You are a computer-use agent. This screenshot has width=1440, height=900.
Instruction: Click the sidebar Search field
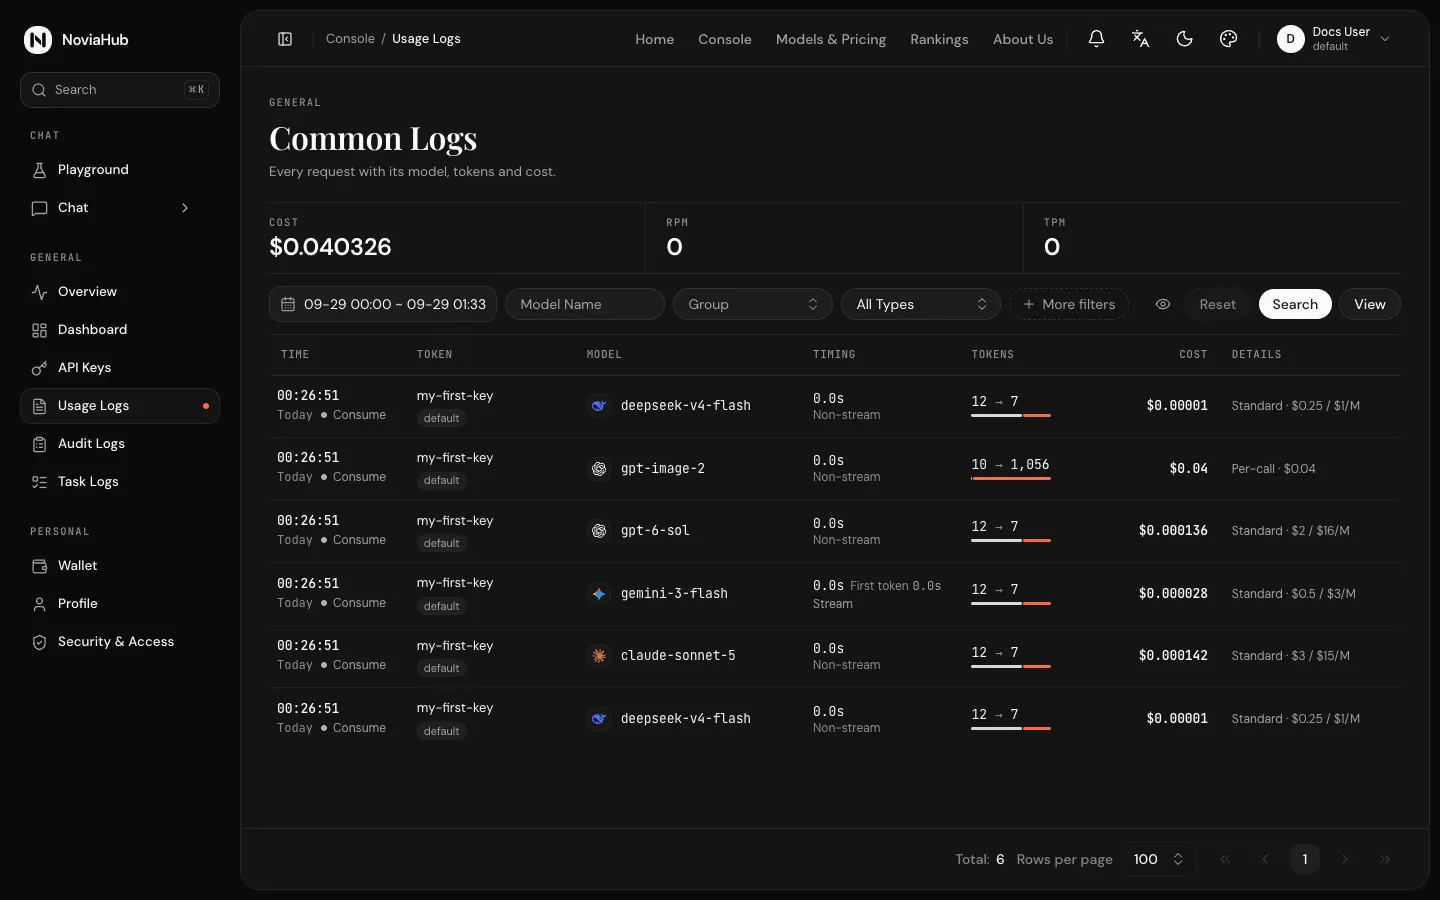point(120,90)
